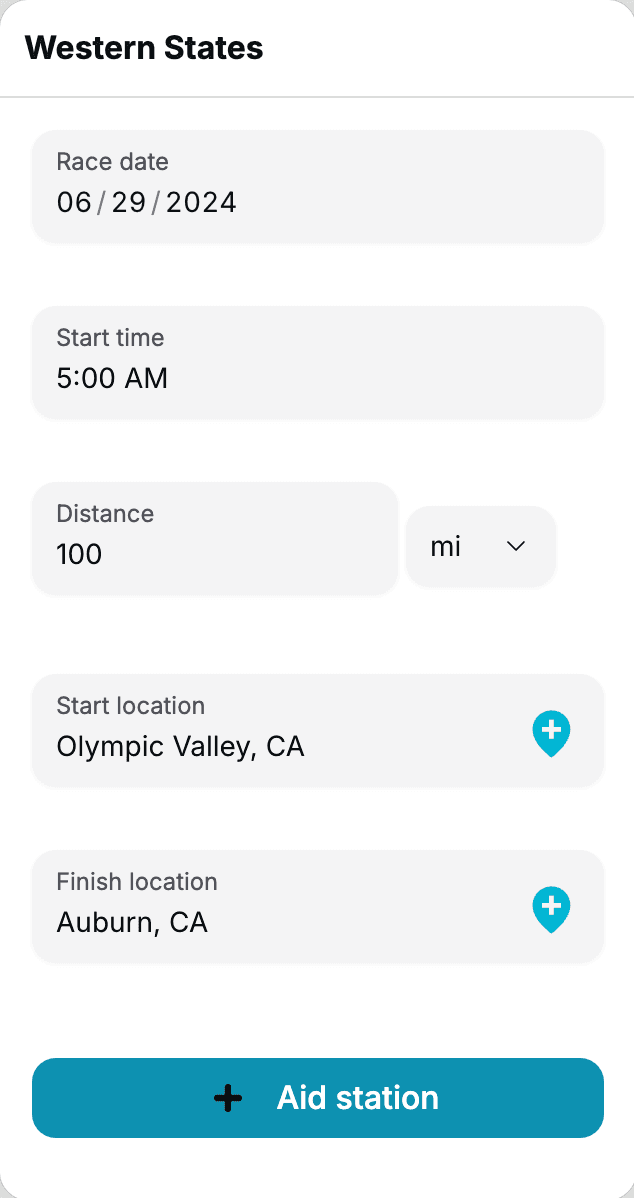This screenshot has width=634, height=1198.
Task: Click the Race date field label
Action: (x=112, y=162)
